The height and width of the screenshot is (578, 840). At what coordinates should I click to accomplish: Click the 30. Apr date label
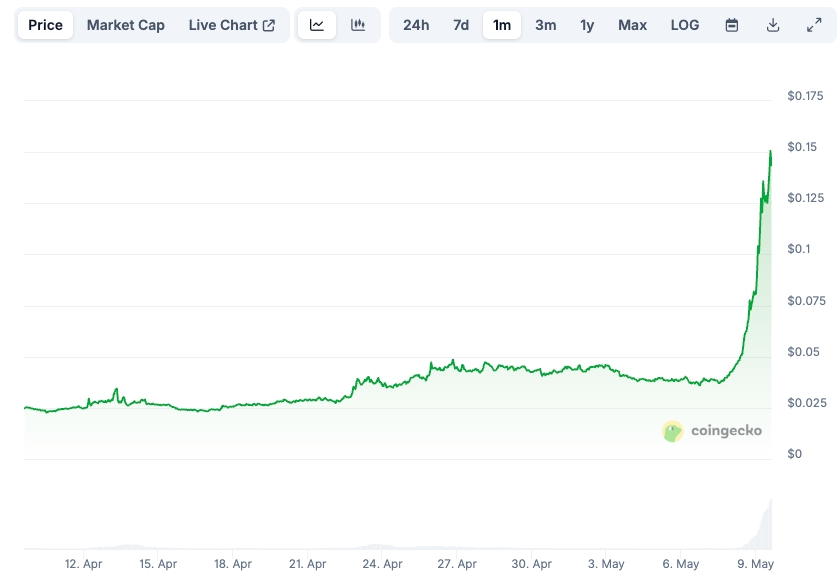531,564
